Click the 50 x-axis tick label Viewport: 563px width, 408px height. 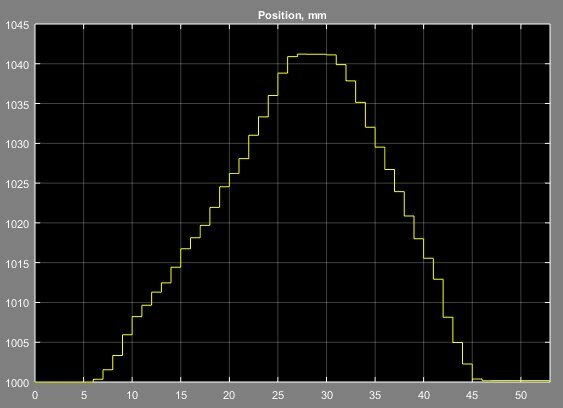click(521, 395)
